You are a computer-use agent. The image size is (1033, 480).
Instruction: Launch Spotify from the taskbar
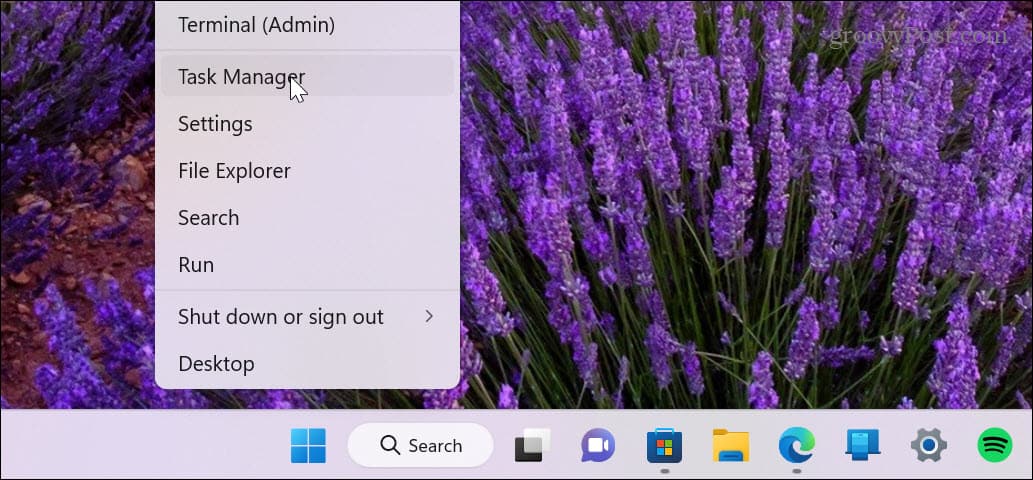point(995,446)
